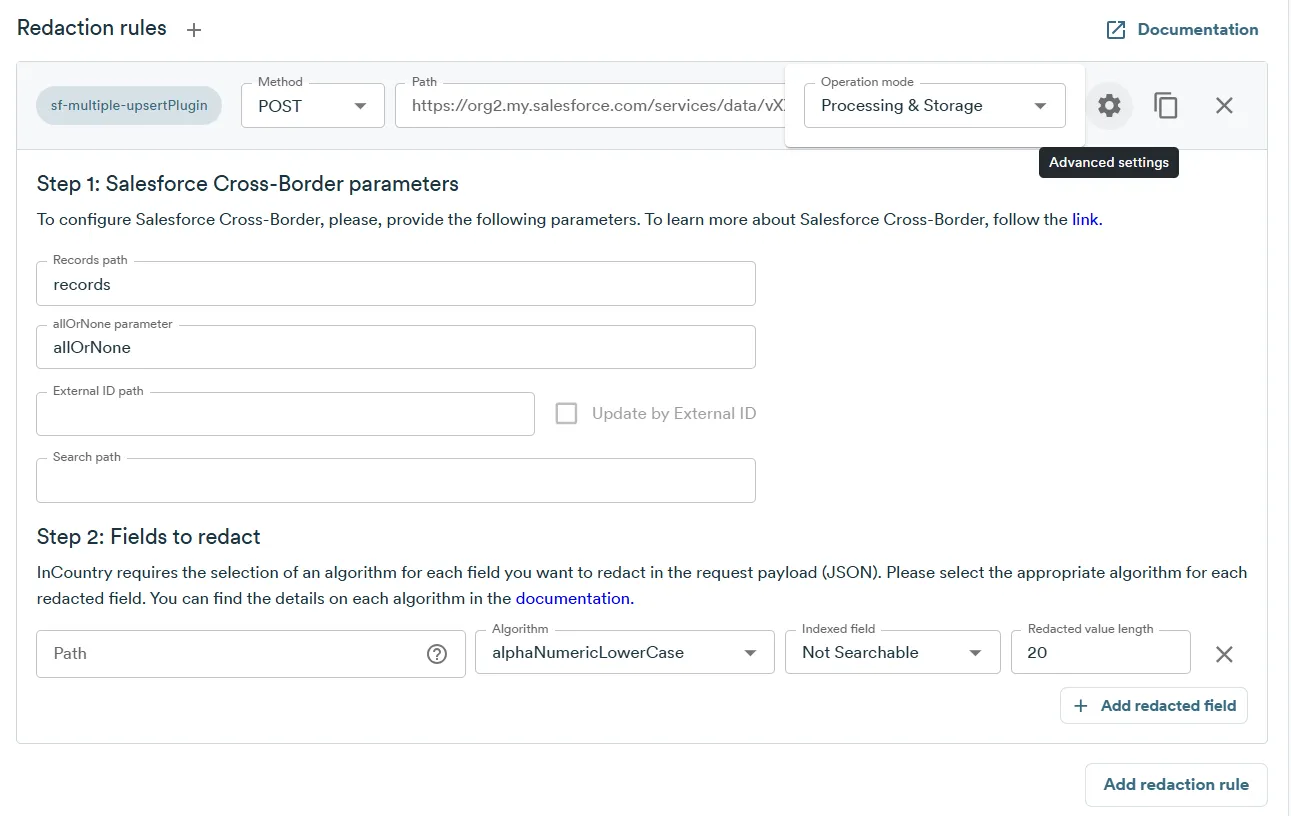
Task: Open the Operation mode dropdown
Action: pyautogui.click(x=934, y=105)
